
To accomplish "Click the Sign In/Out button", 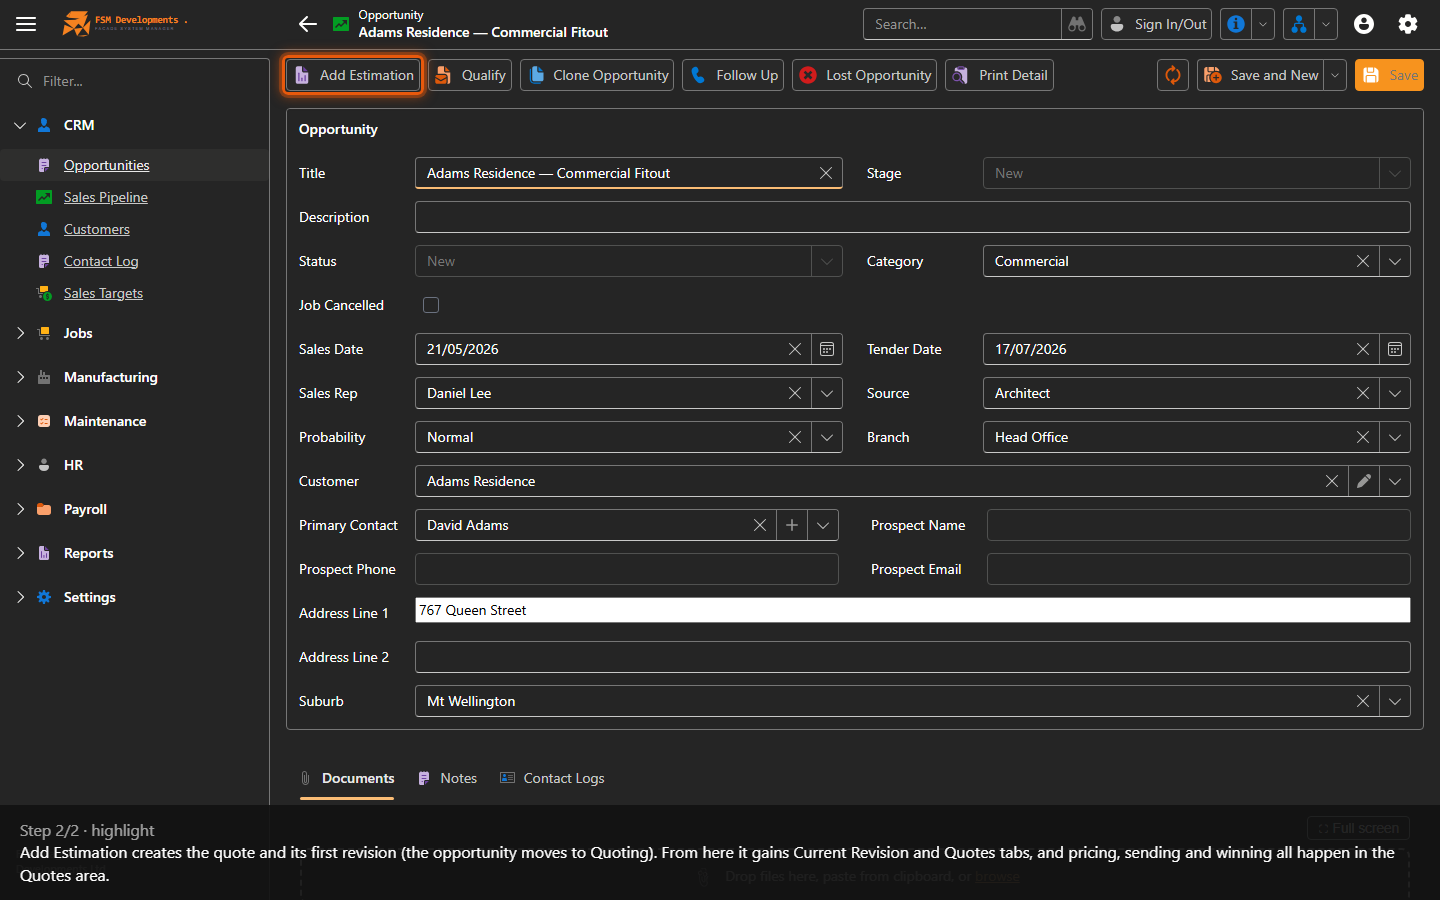I will (1157, 24).
